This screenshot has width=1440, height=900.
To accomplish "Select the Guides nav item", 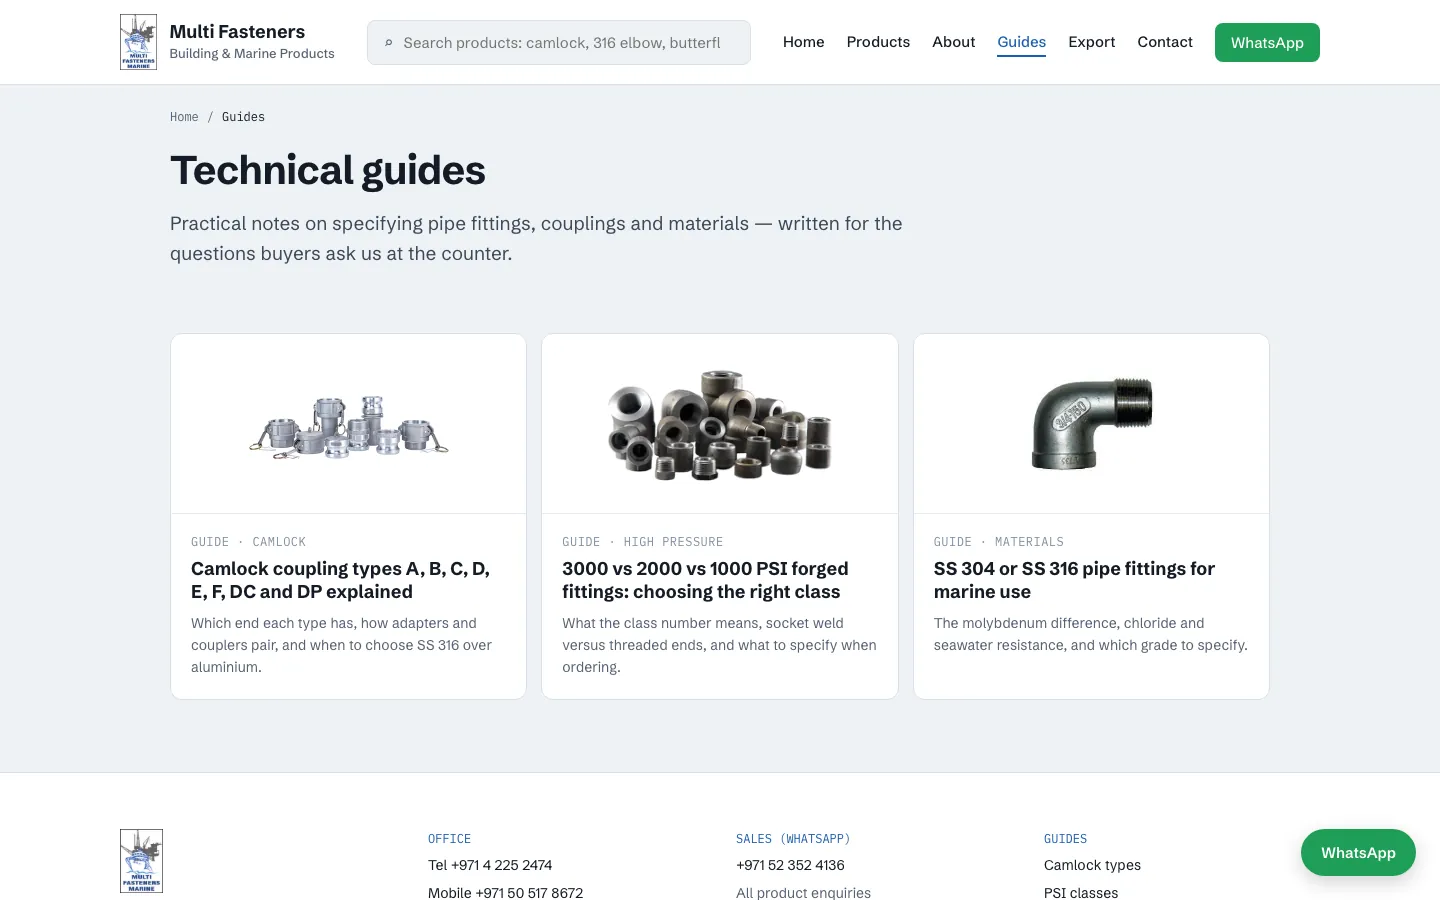I will pos(1021,42).
